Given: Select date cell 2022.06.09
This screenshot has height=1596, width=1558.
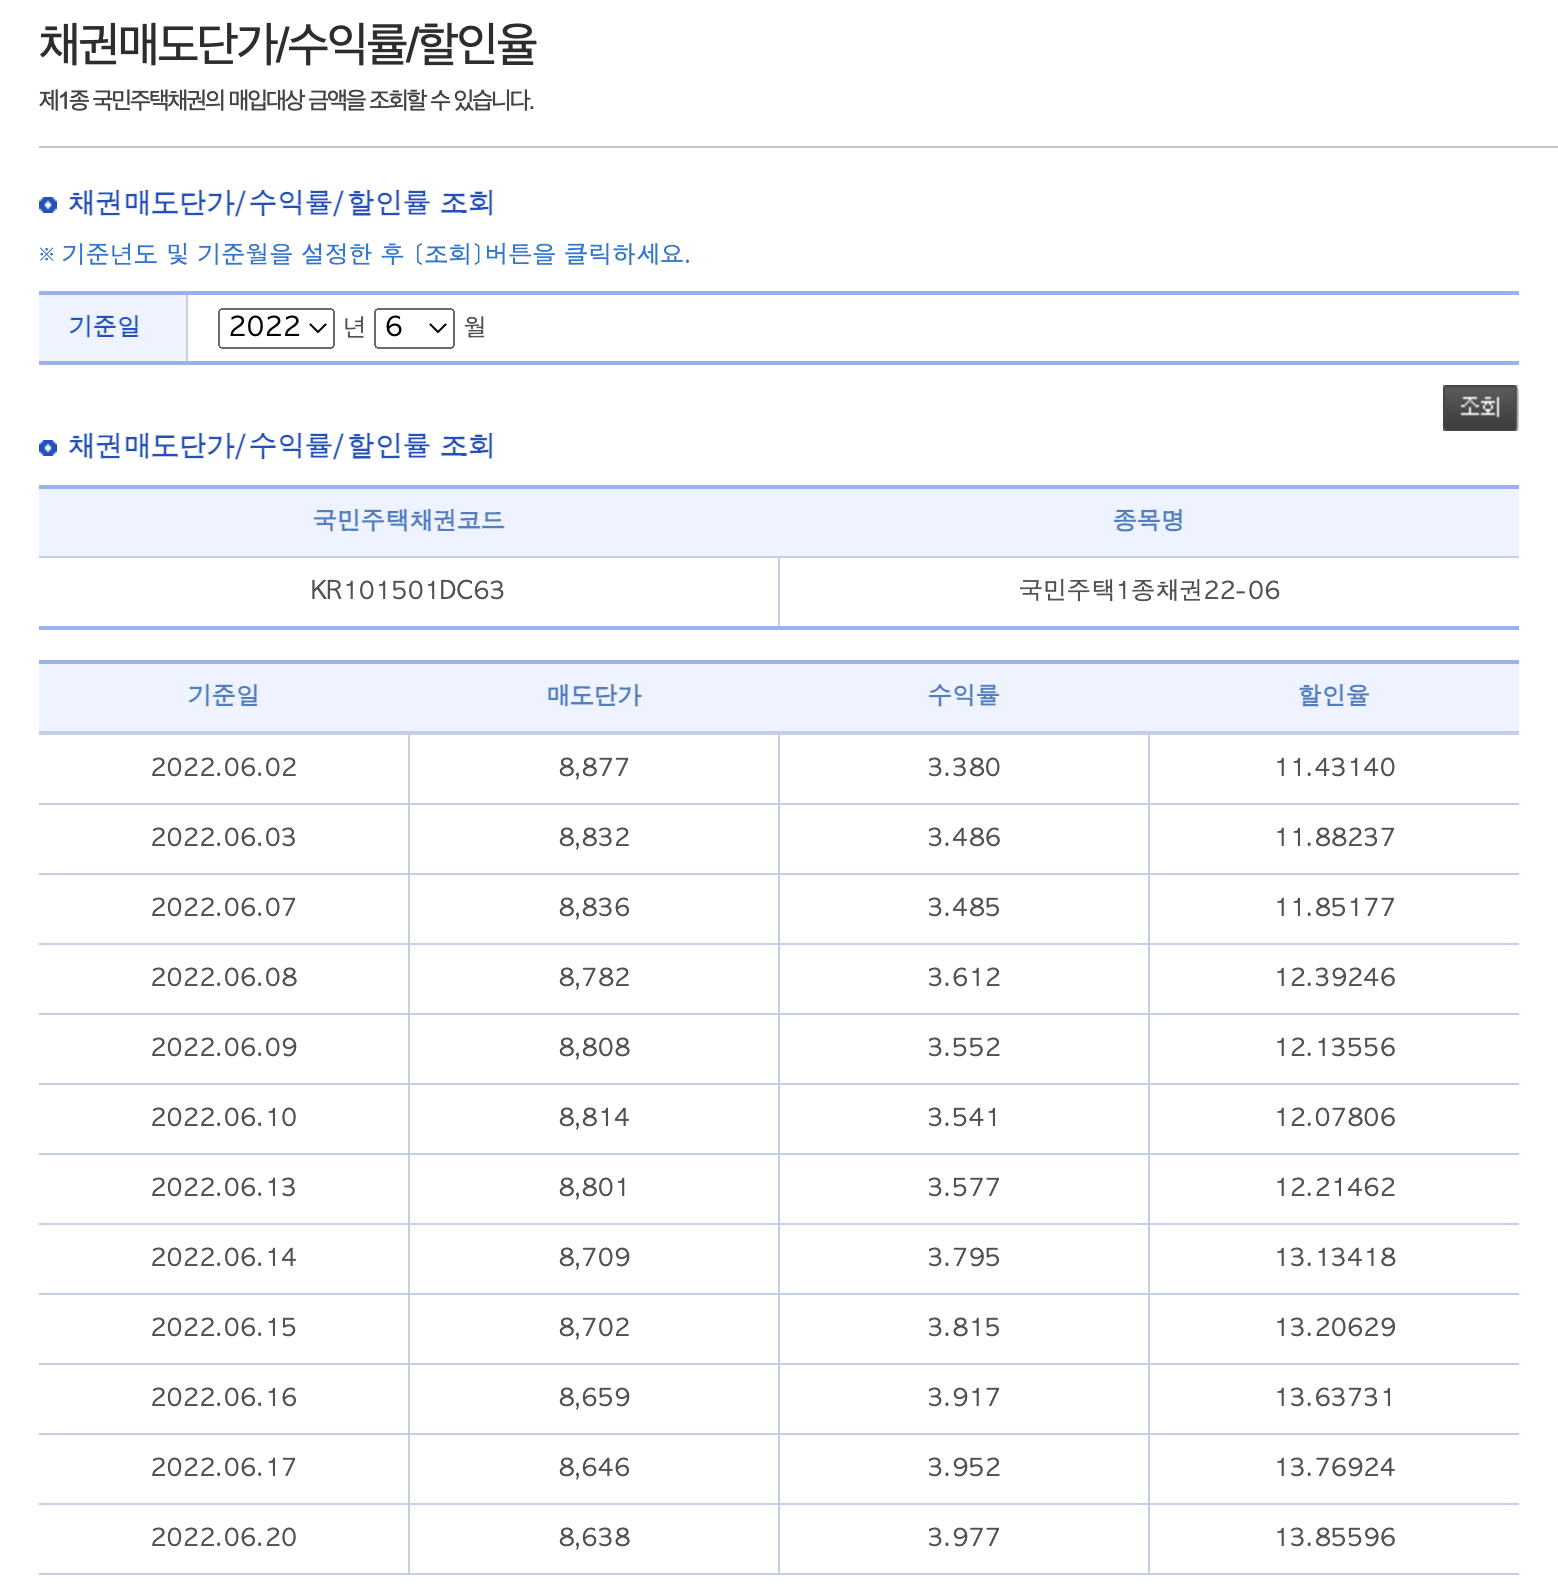Looking at the screenshot, I should pyautogui.click(x=224, y=1048).
